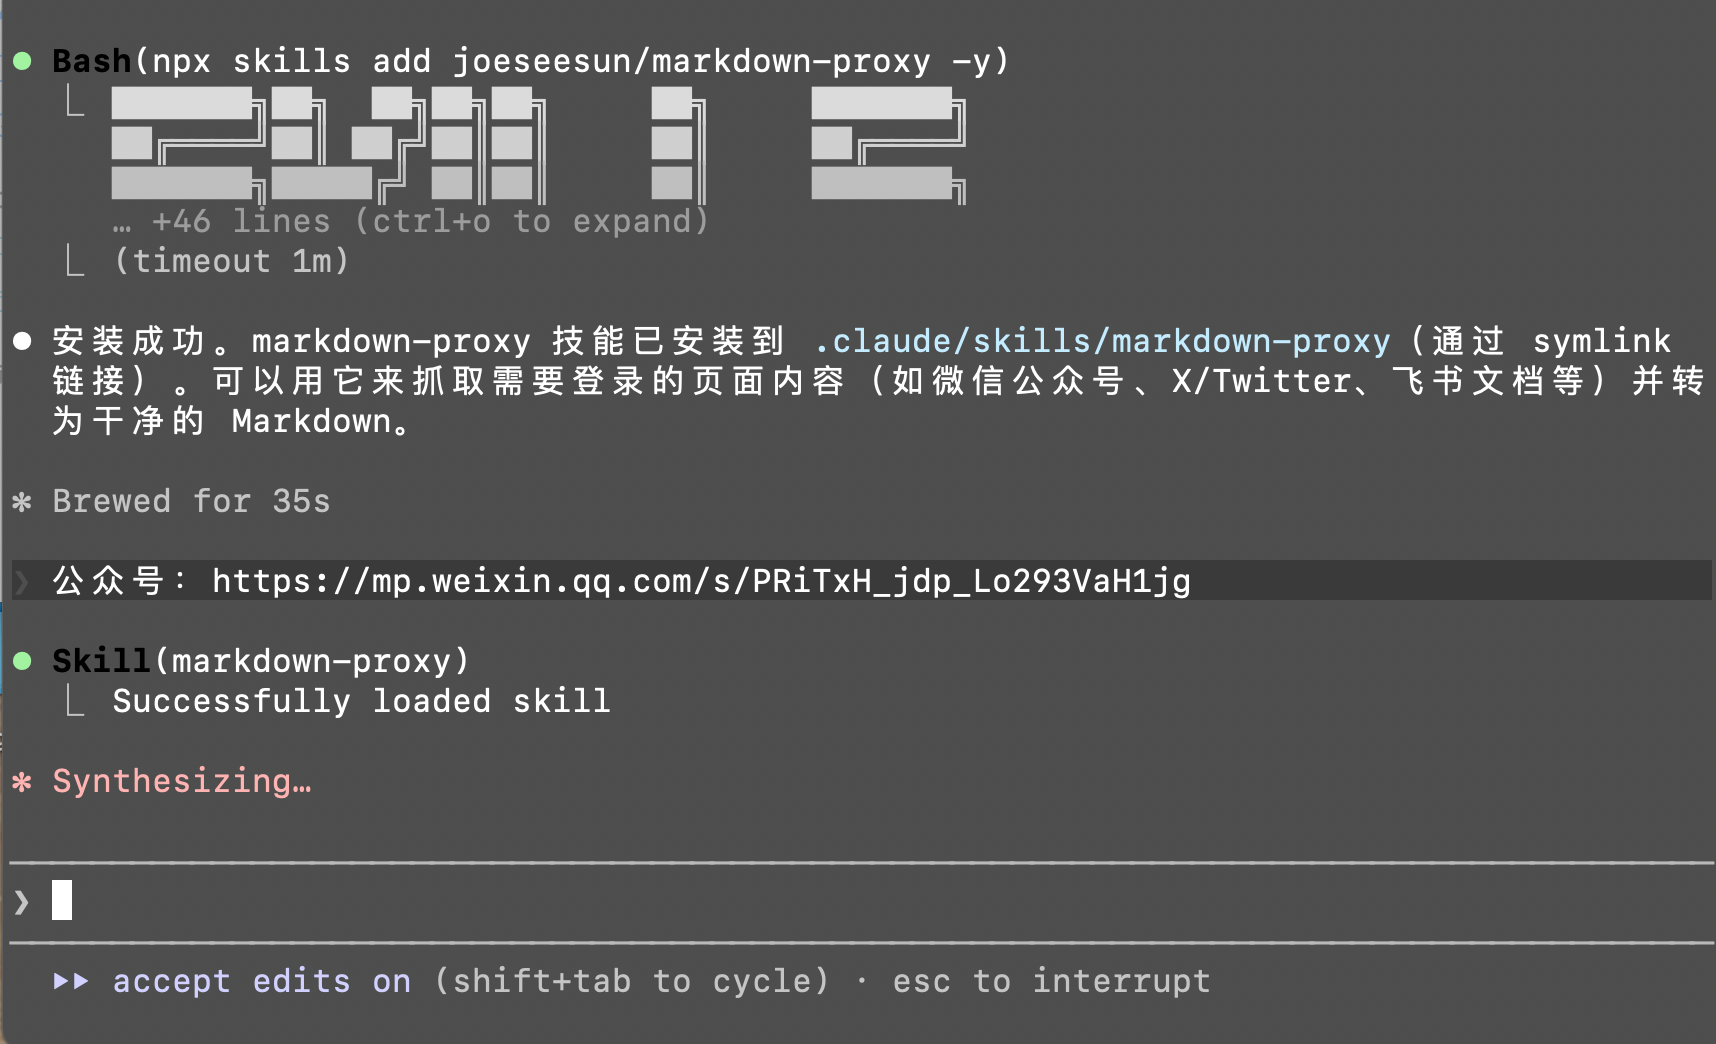Click the pink Synthesizing spinner asterisk
Viewport: 1716px width, 1044px height.
coord(22,781)
